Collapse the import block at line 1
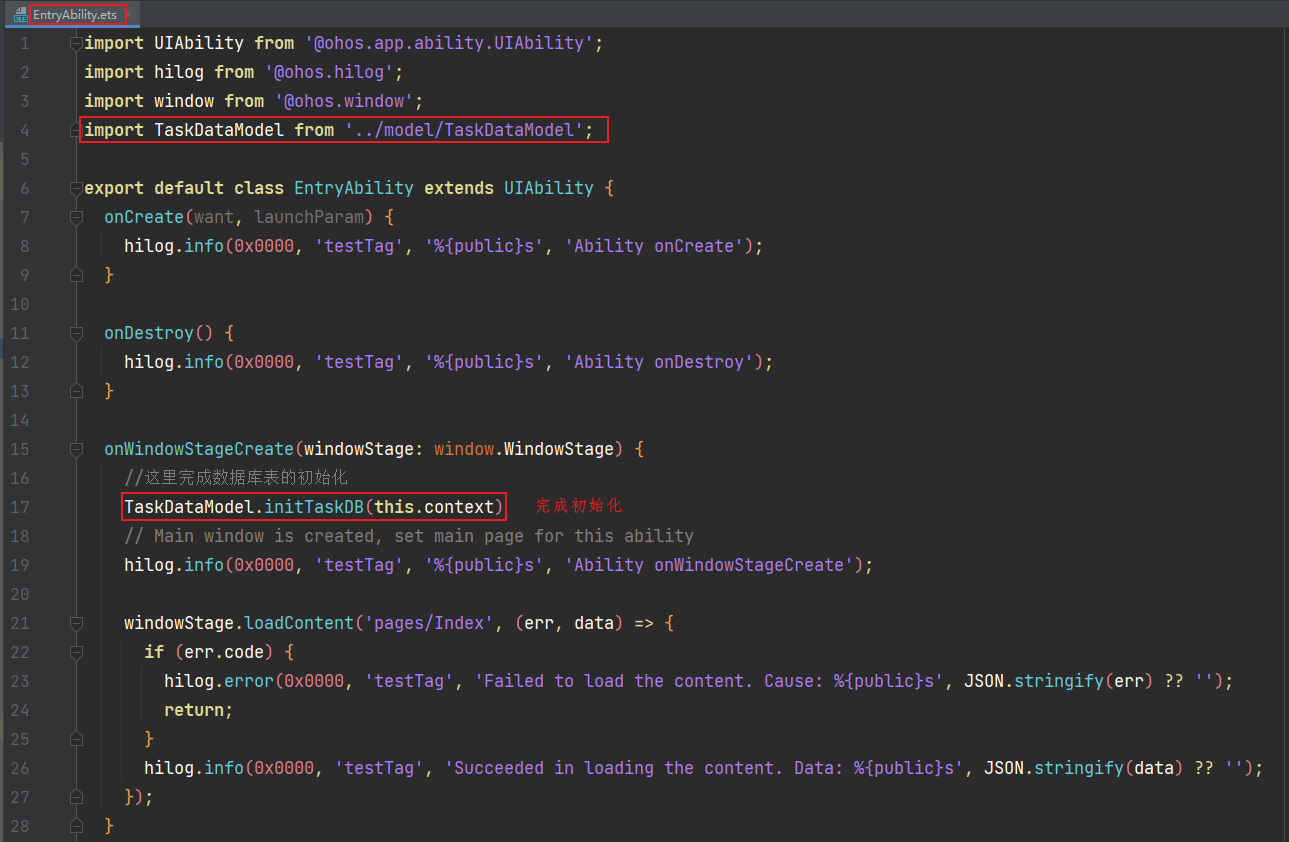Image resolution: width=1289 pixels, height=842 pixels. pyautogui.click(x=75, y=44)
